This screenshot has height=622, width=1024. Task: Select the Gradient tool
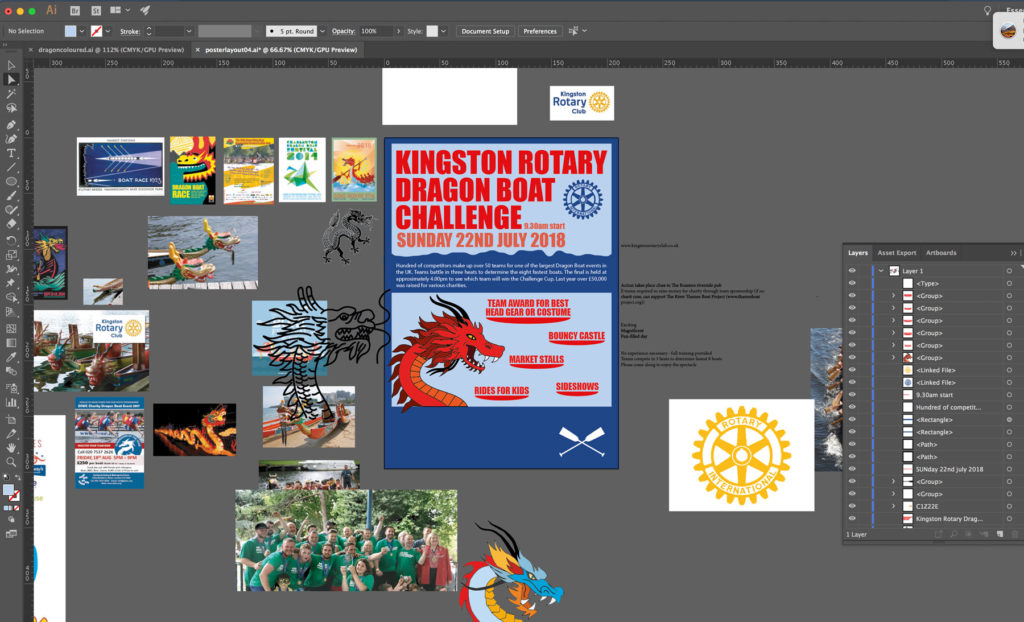coord(11,343)
